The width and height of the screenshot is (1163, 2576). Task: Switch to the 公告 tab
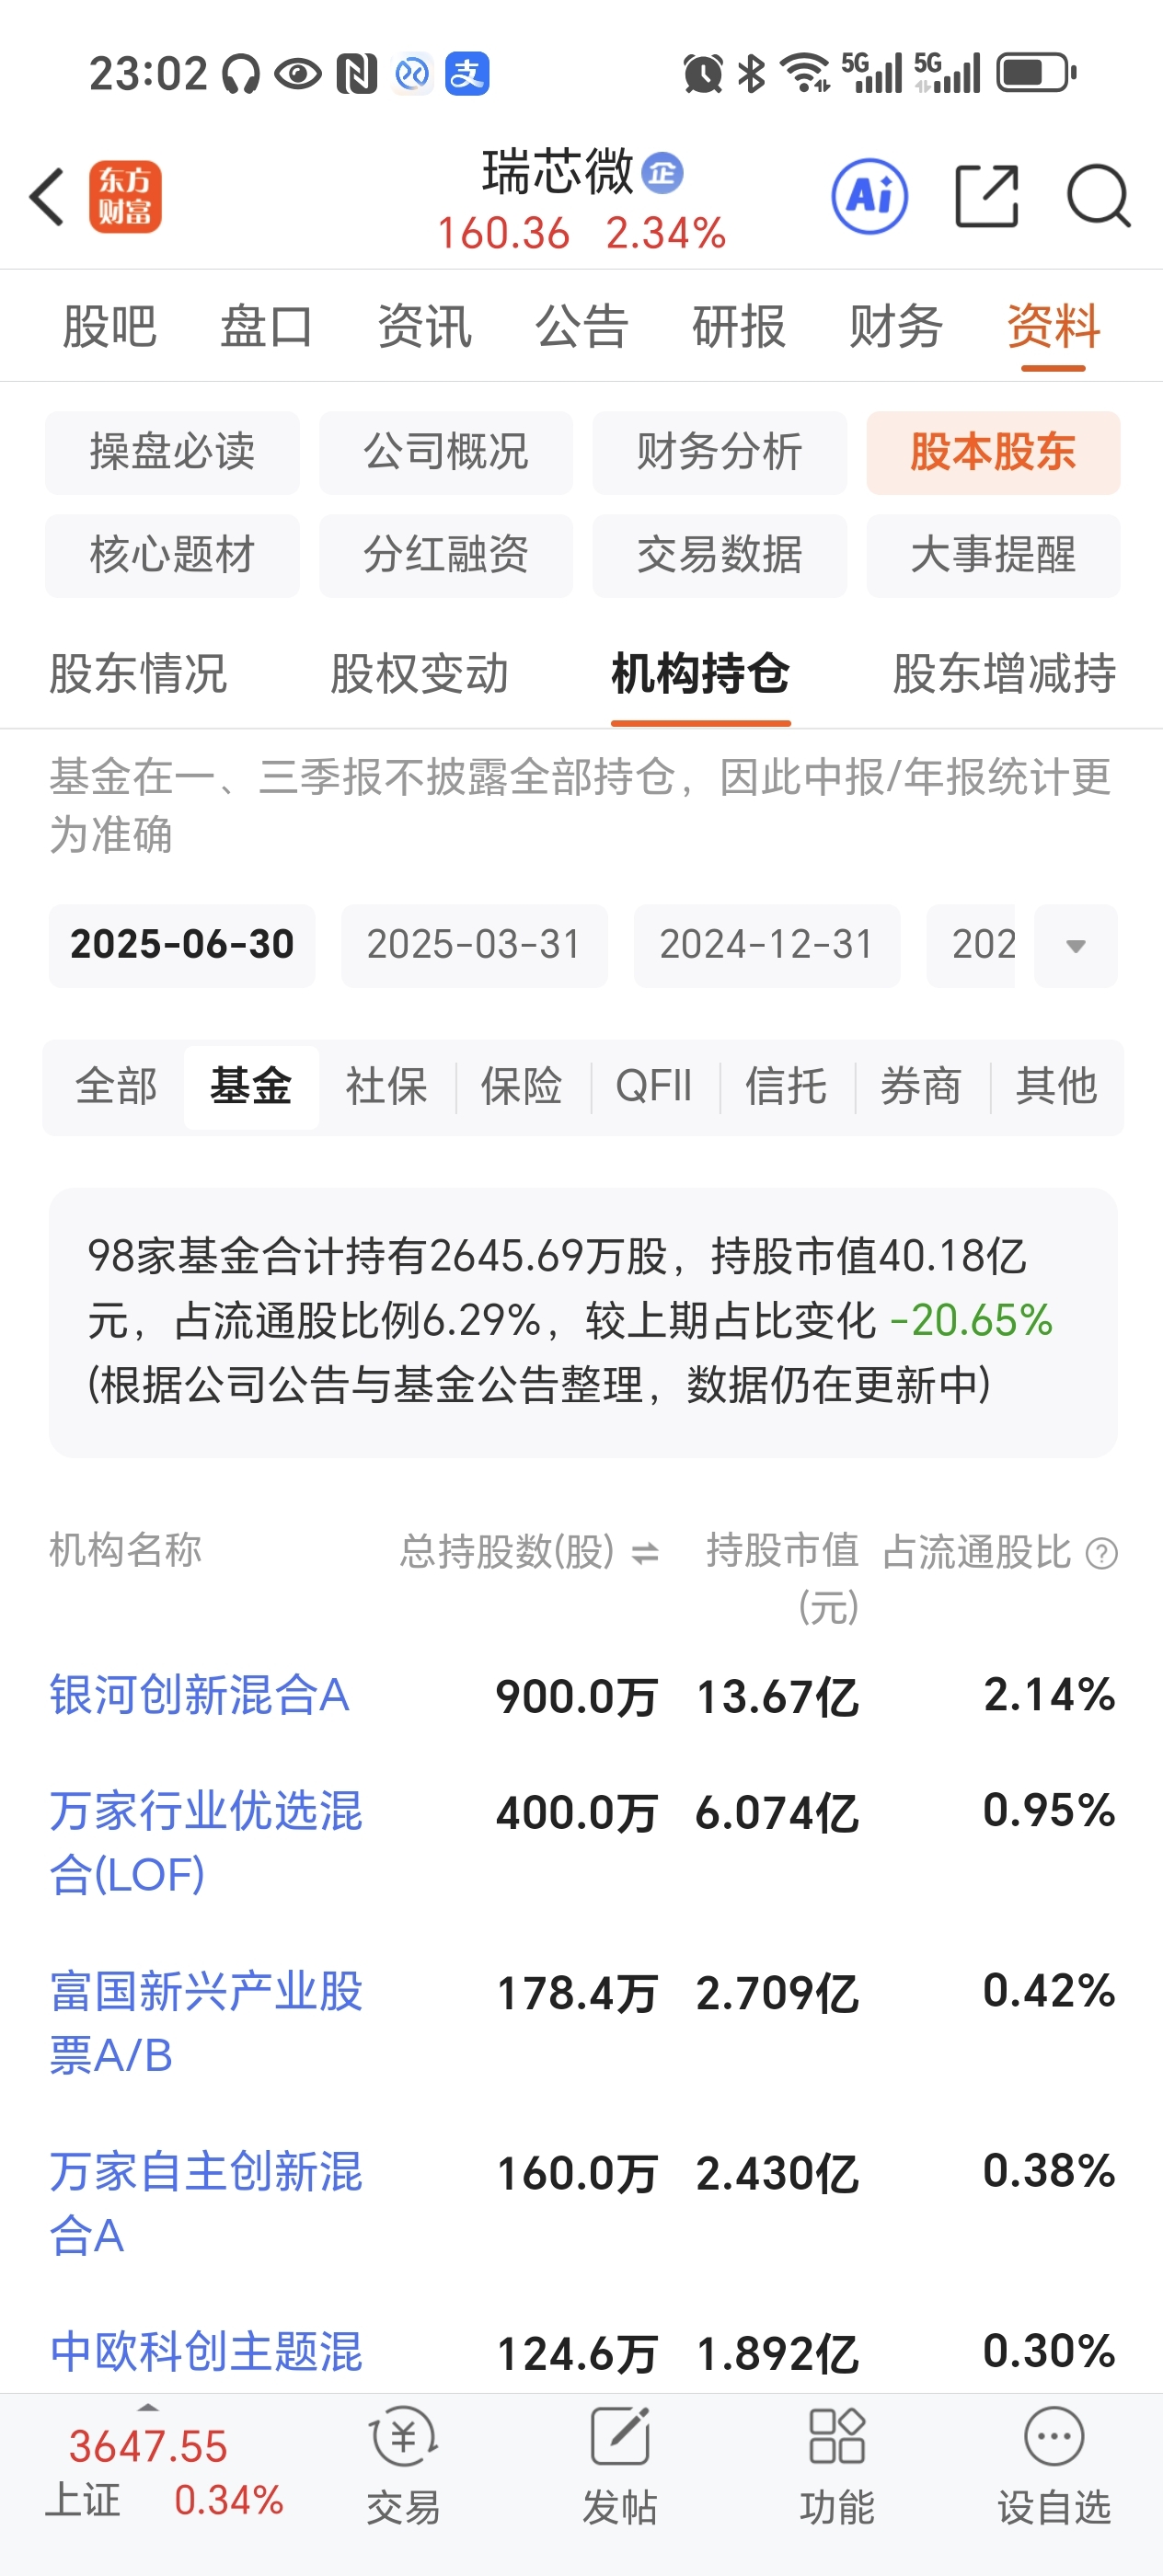coord(581,326)
